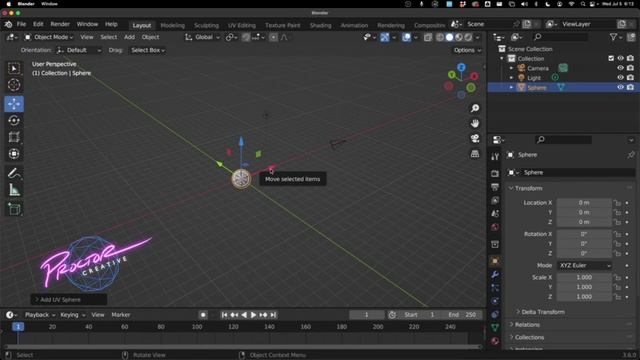Expand the Collections panel
This screenshot has height=360, width=640.
point(529,338)
